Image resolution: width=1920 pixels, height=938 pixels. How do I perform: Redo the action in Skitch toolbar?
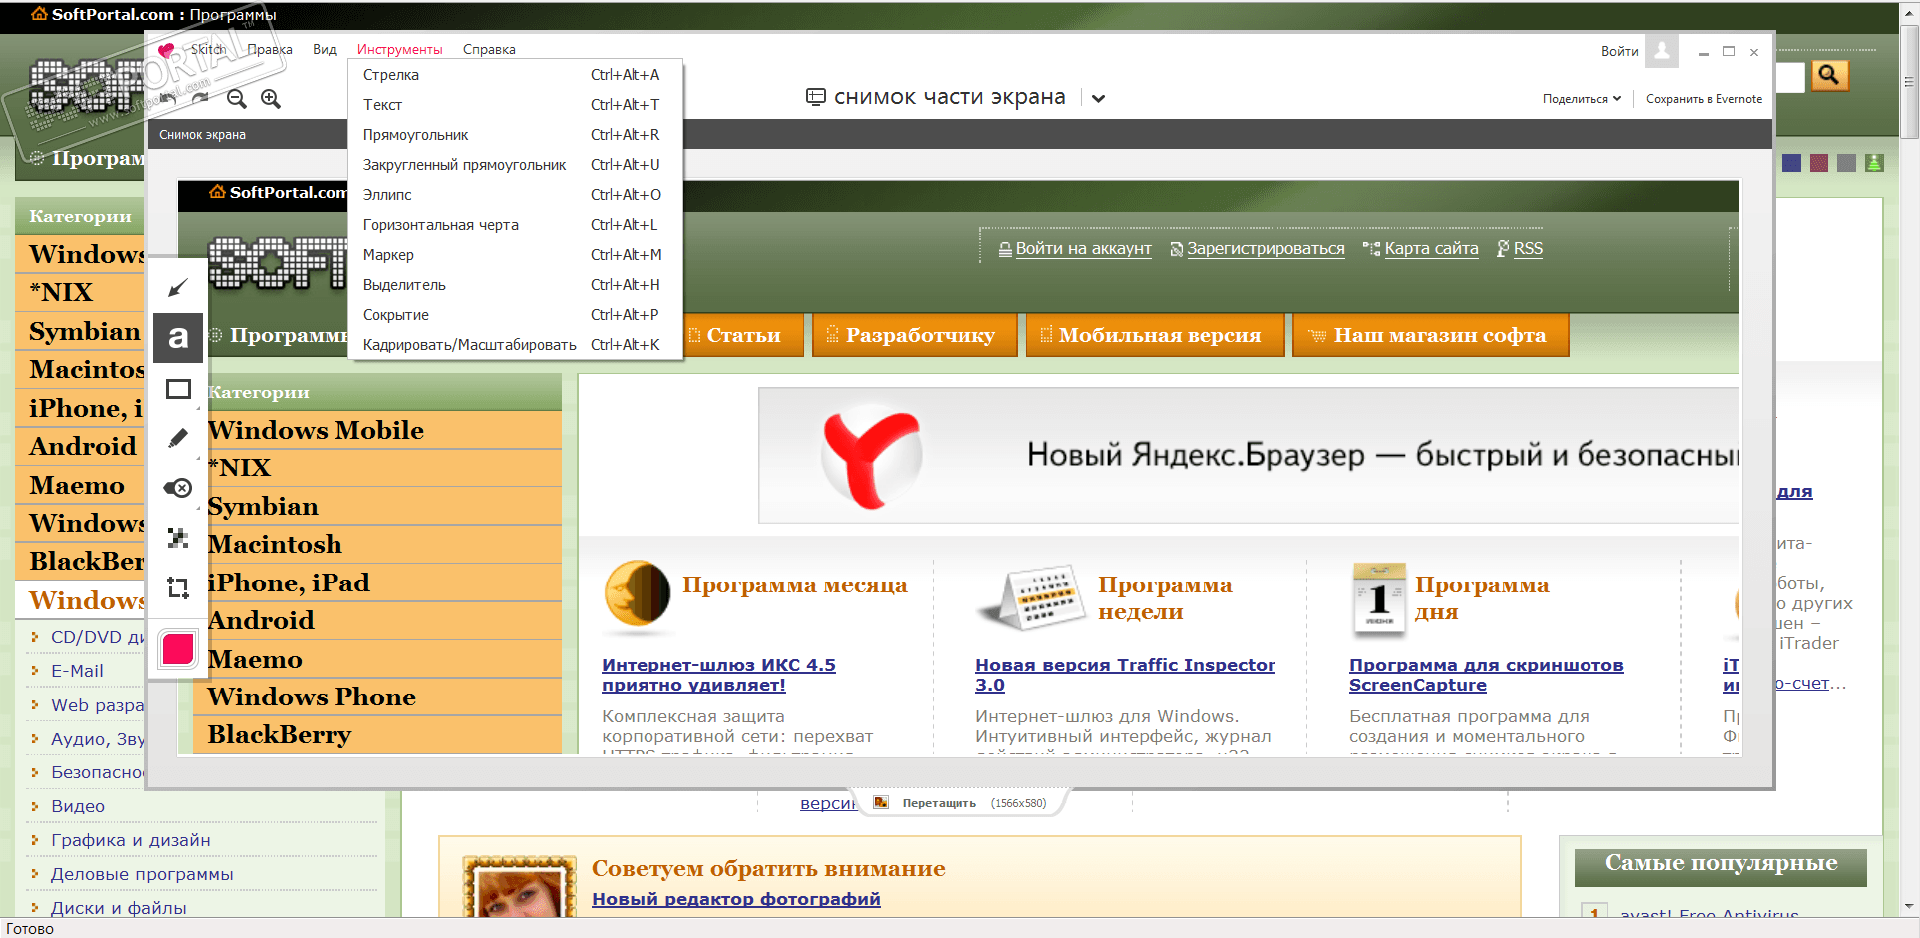[201, 99]
